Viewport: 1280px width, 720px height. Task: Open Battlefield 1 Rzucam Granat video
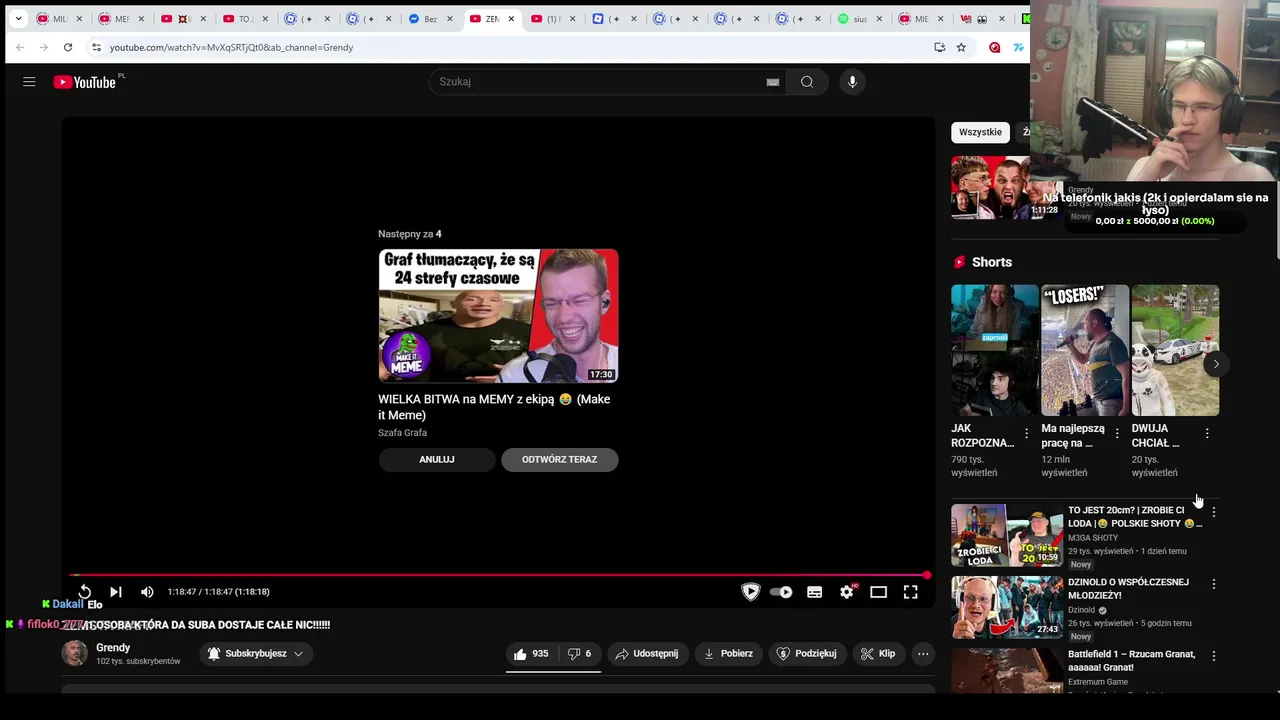tap(1131, 660)
